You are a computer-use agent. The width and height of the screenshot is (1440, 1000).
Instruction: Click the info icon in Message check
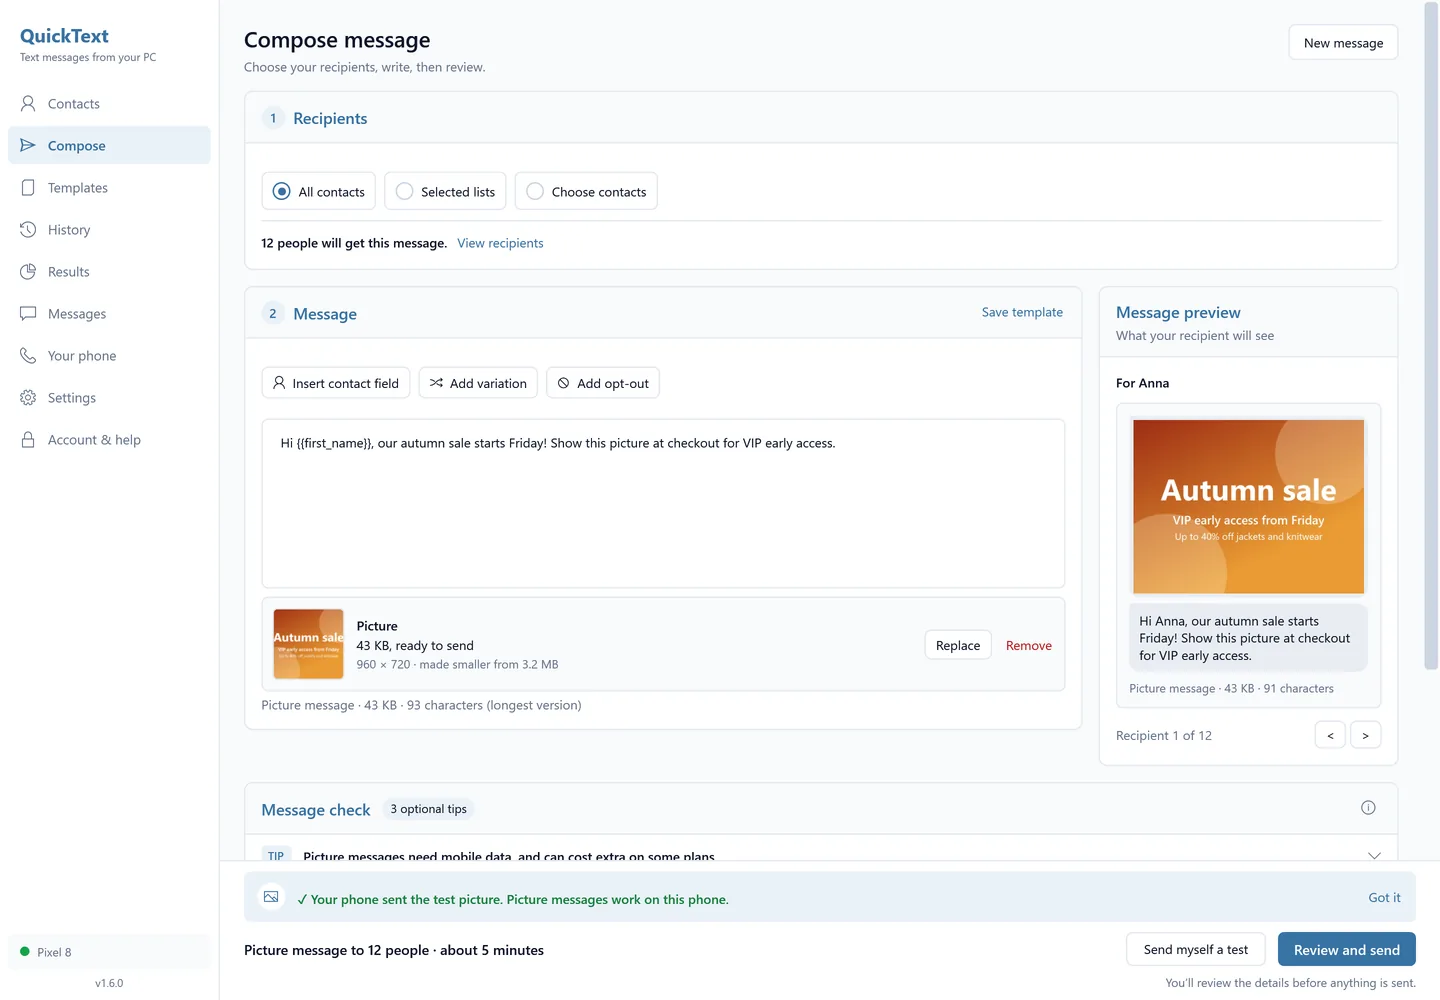1368,808
